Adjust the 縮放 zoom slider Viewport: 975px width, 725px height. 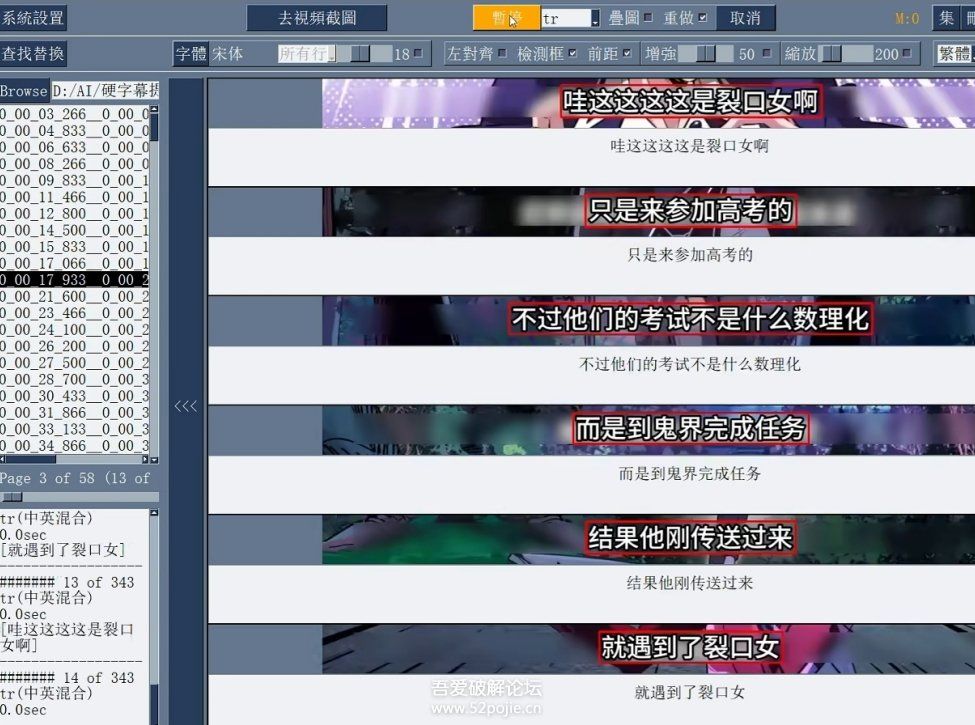click(846, 53)
